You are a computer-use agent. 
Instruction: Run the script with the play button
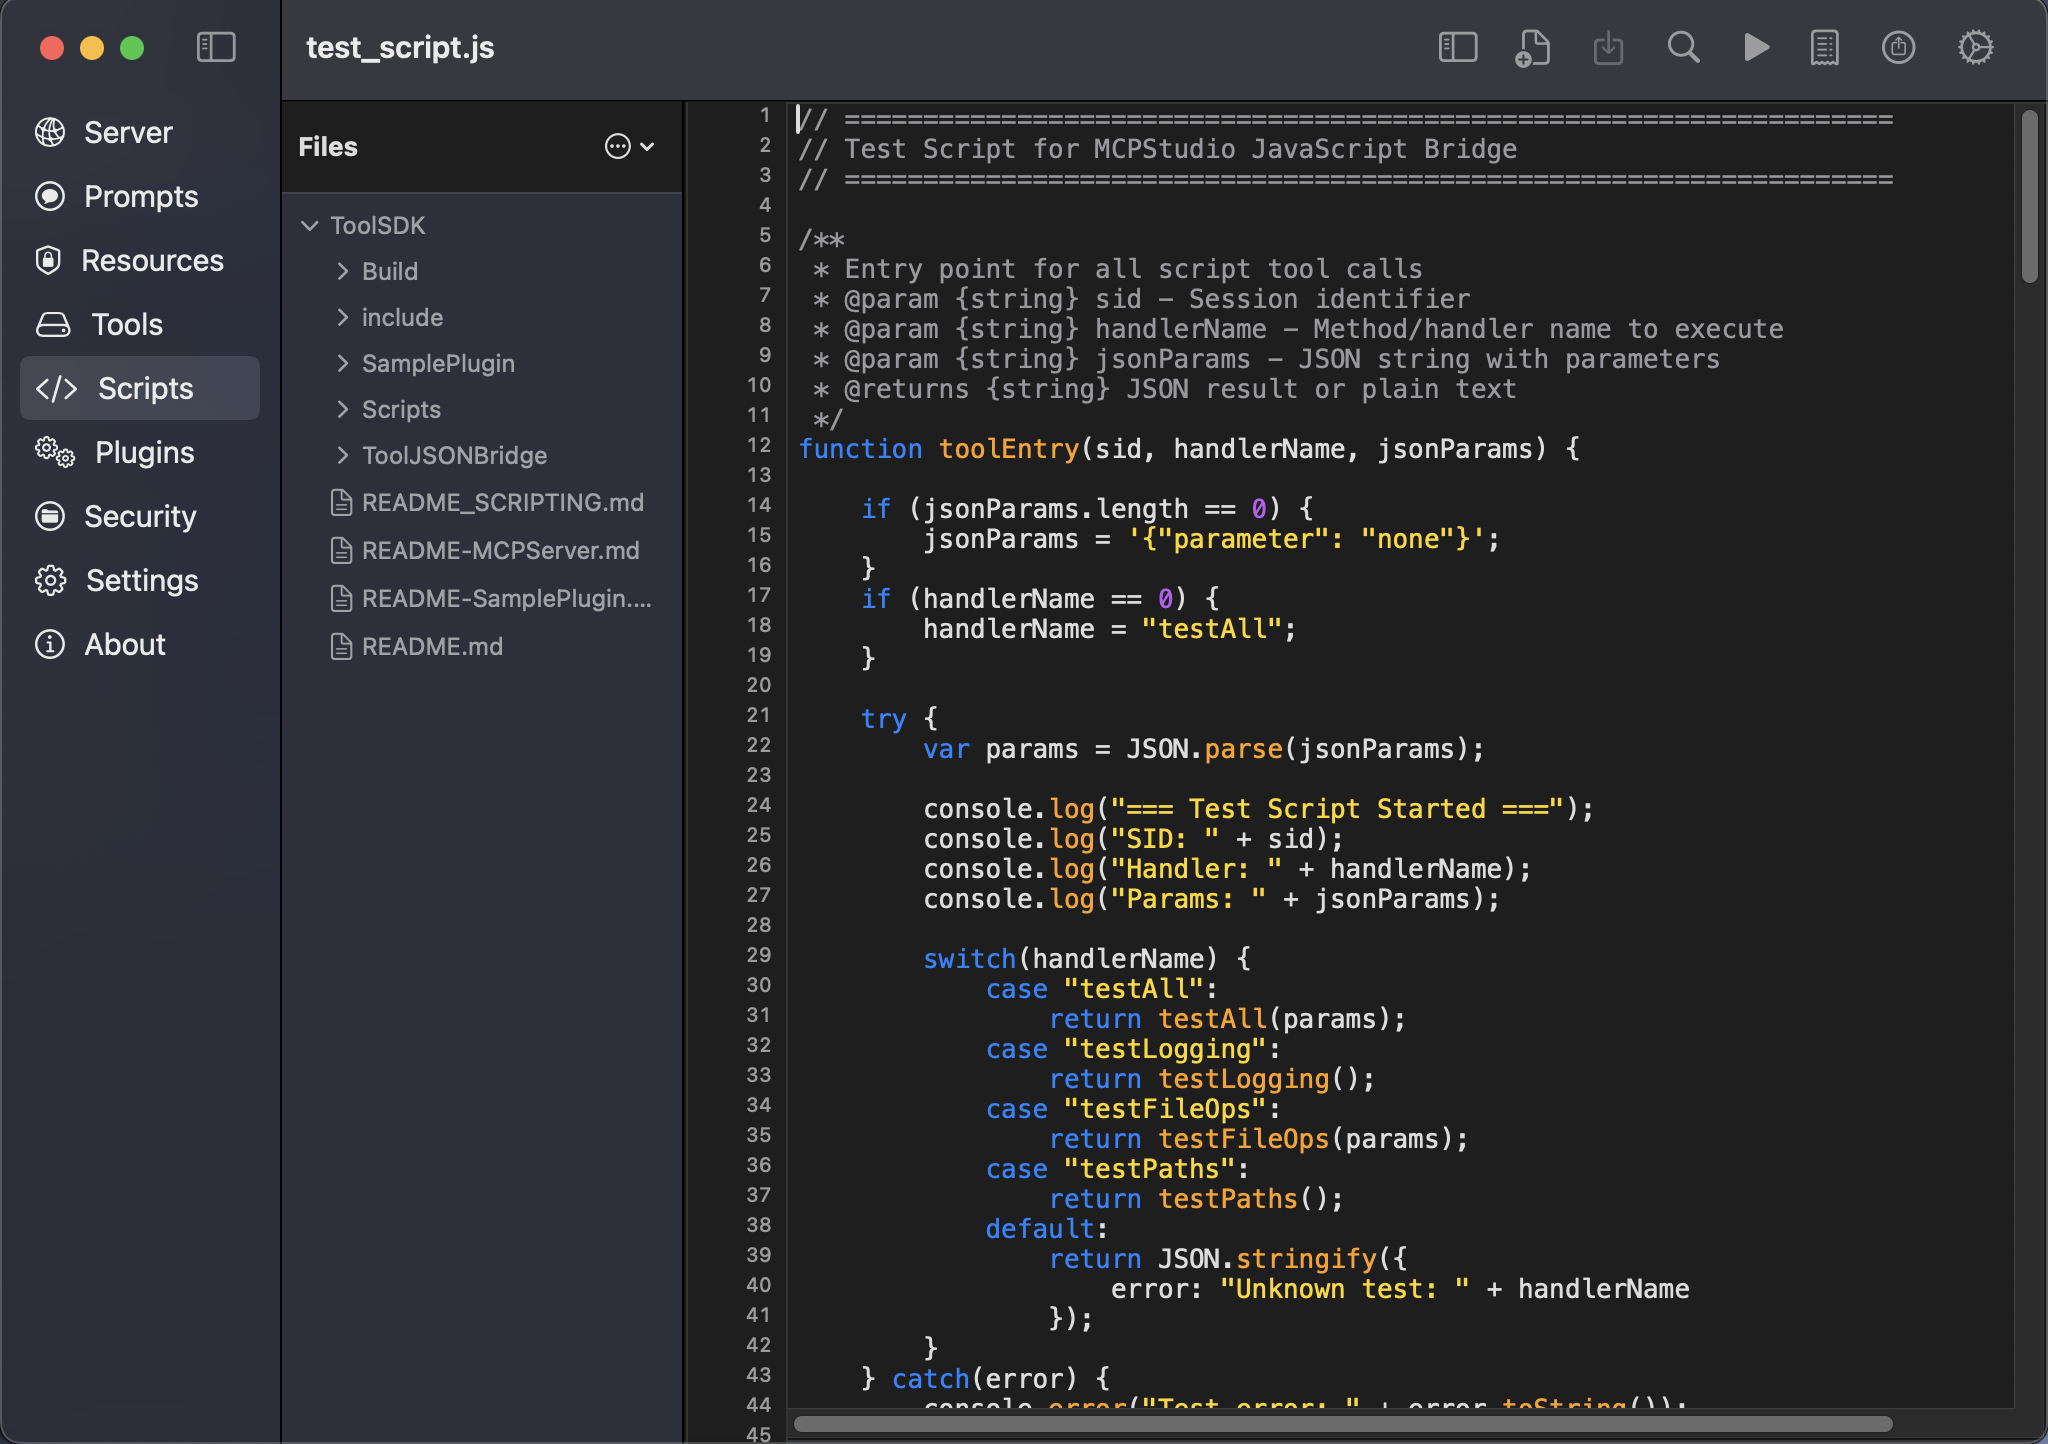1756,47
